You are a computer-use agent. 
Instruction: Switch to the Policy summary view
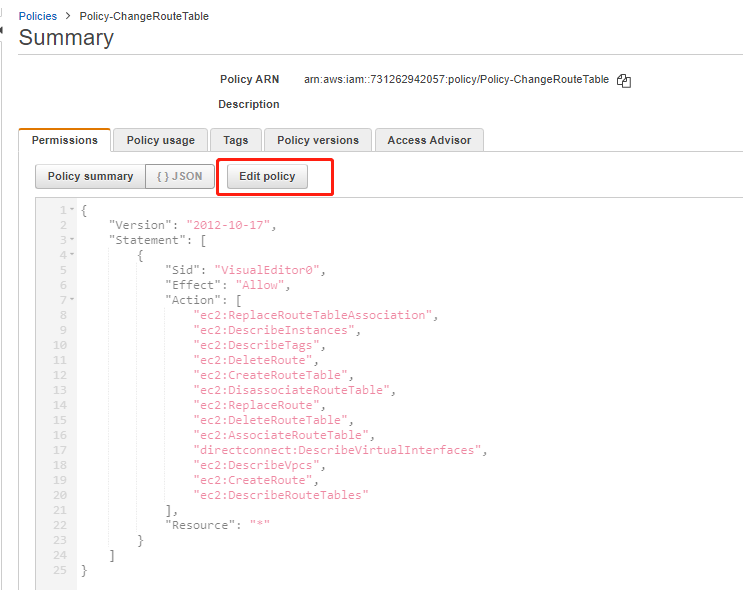coord(90,176)
